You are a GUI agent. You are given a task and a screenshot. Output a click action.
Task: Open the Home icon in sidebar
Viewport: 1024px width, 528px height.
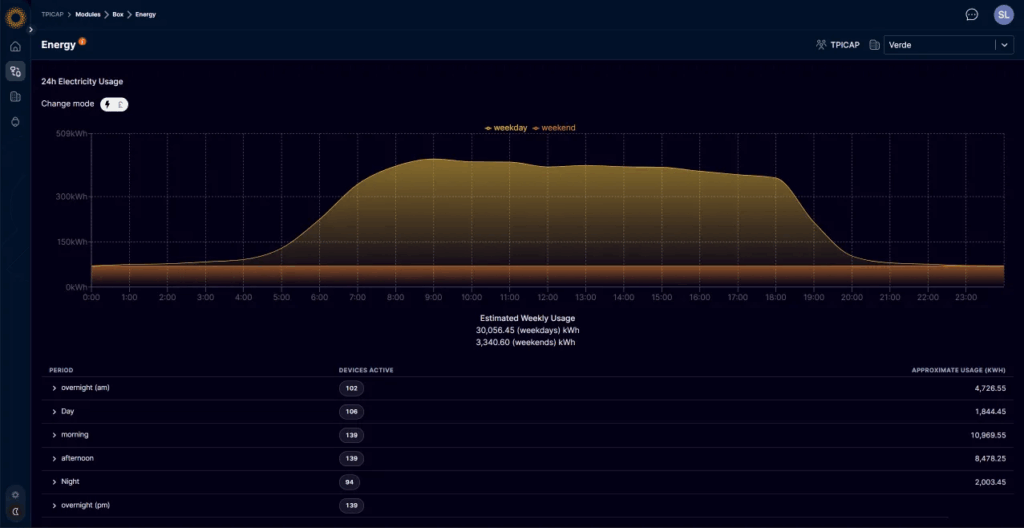click(15, 47)
